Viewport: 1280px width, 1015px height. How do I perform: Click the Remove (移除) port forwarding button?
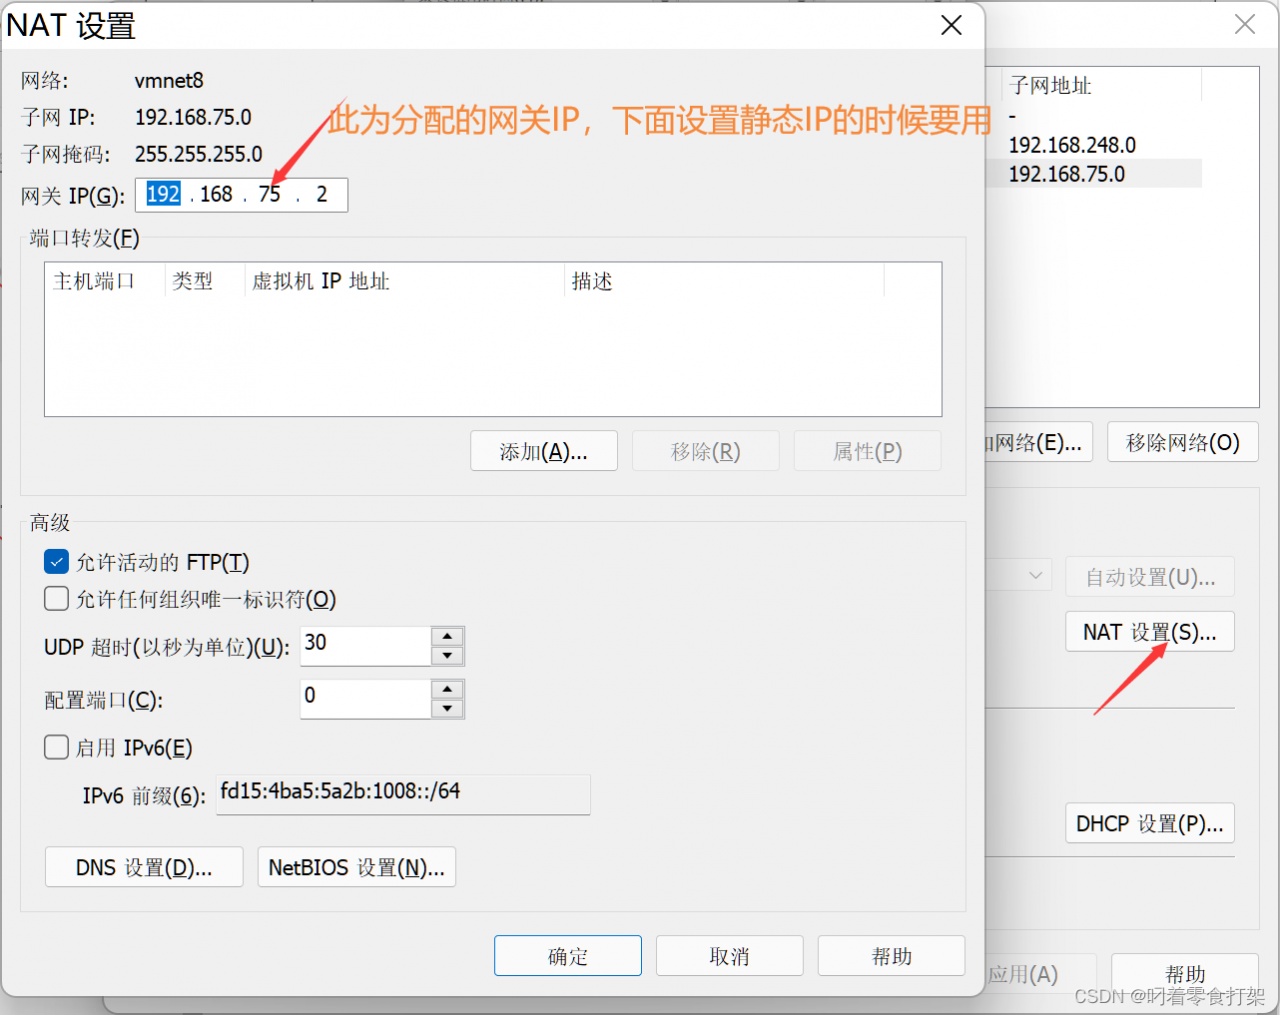click(706, 451)
